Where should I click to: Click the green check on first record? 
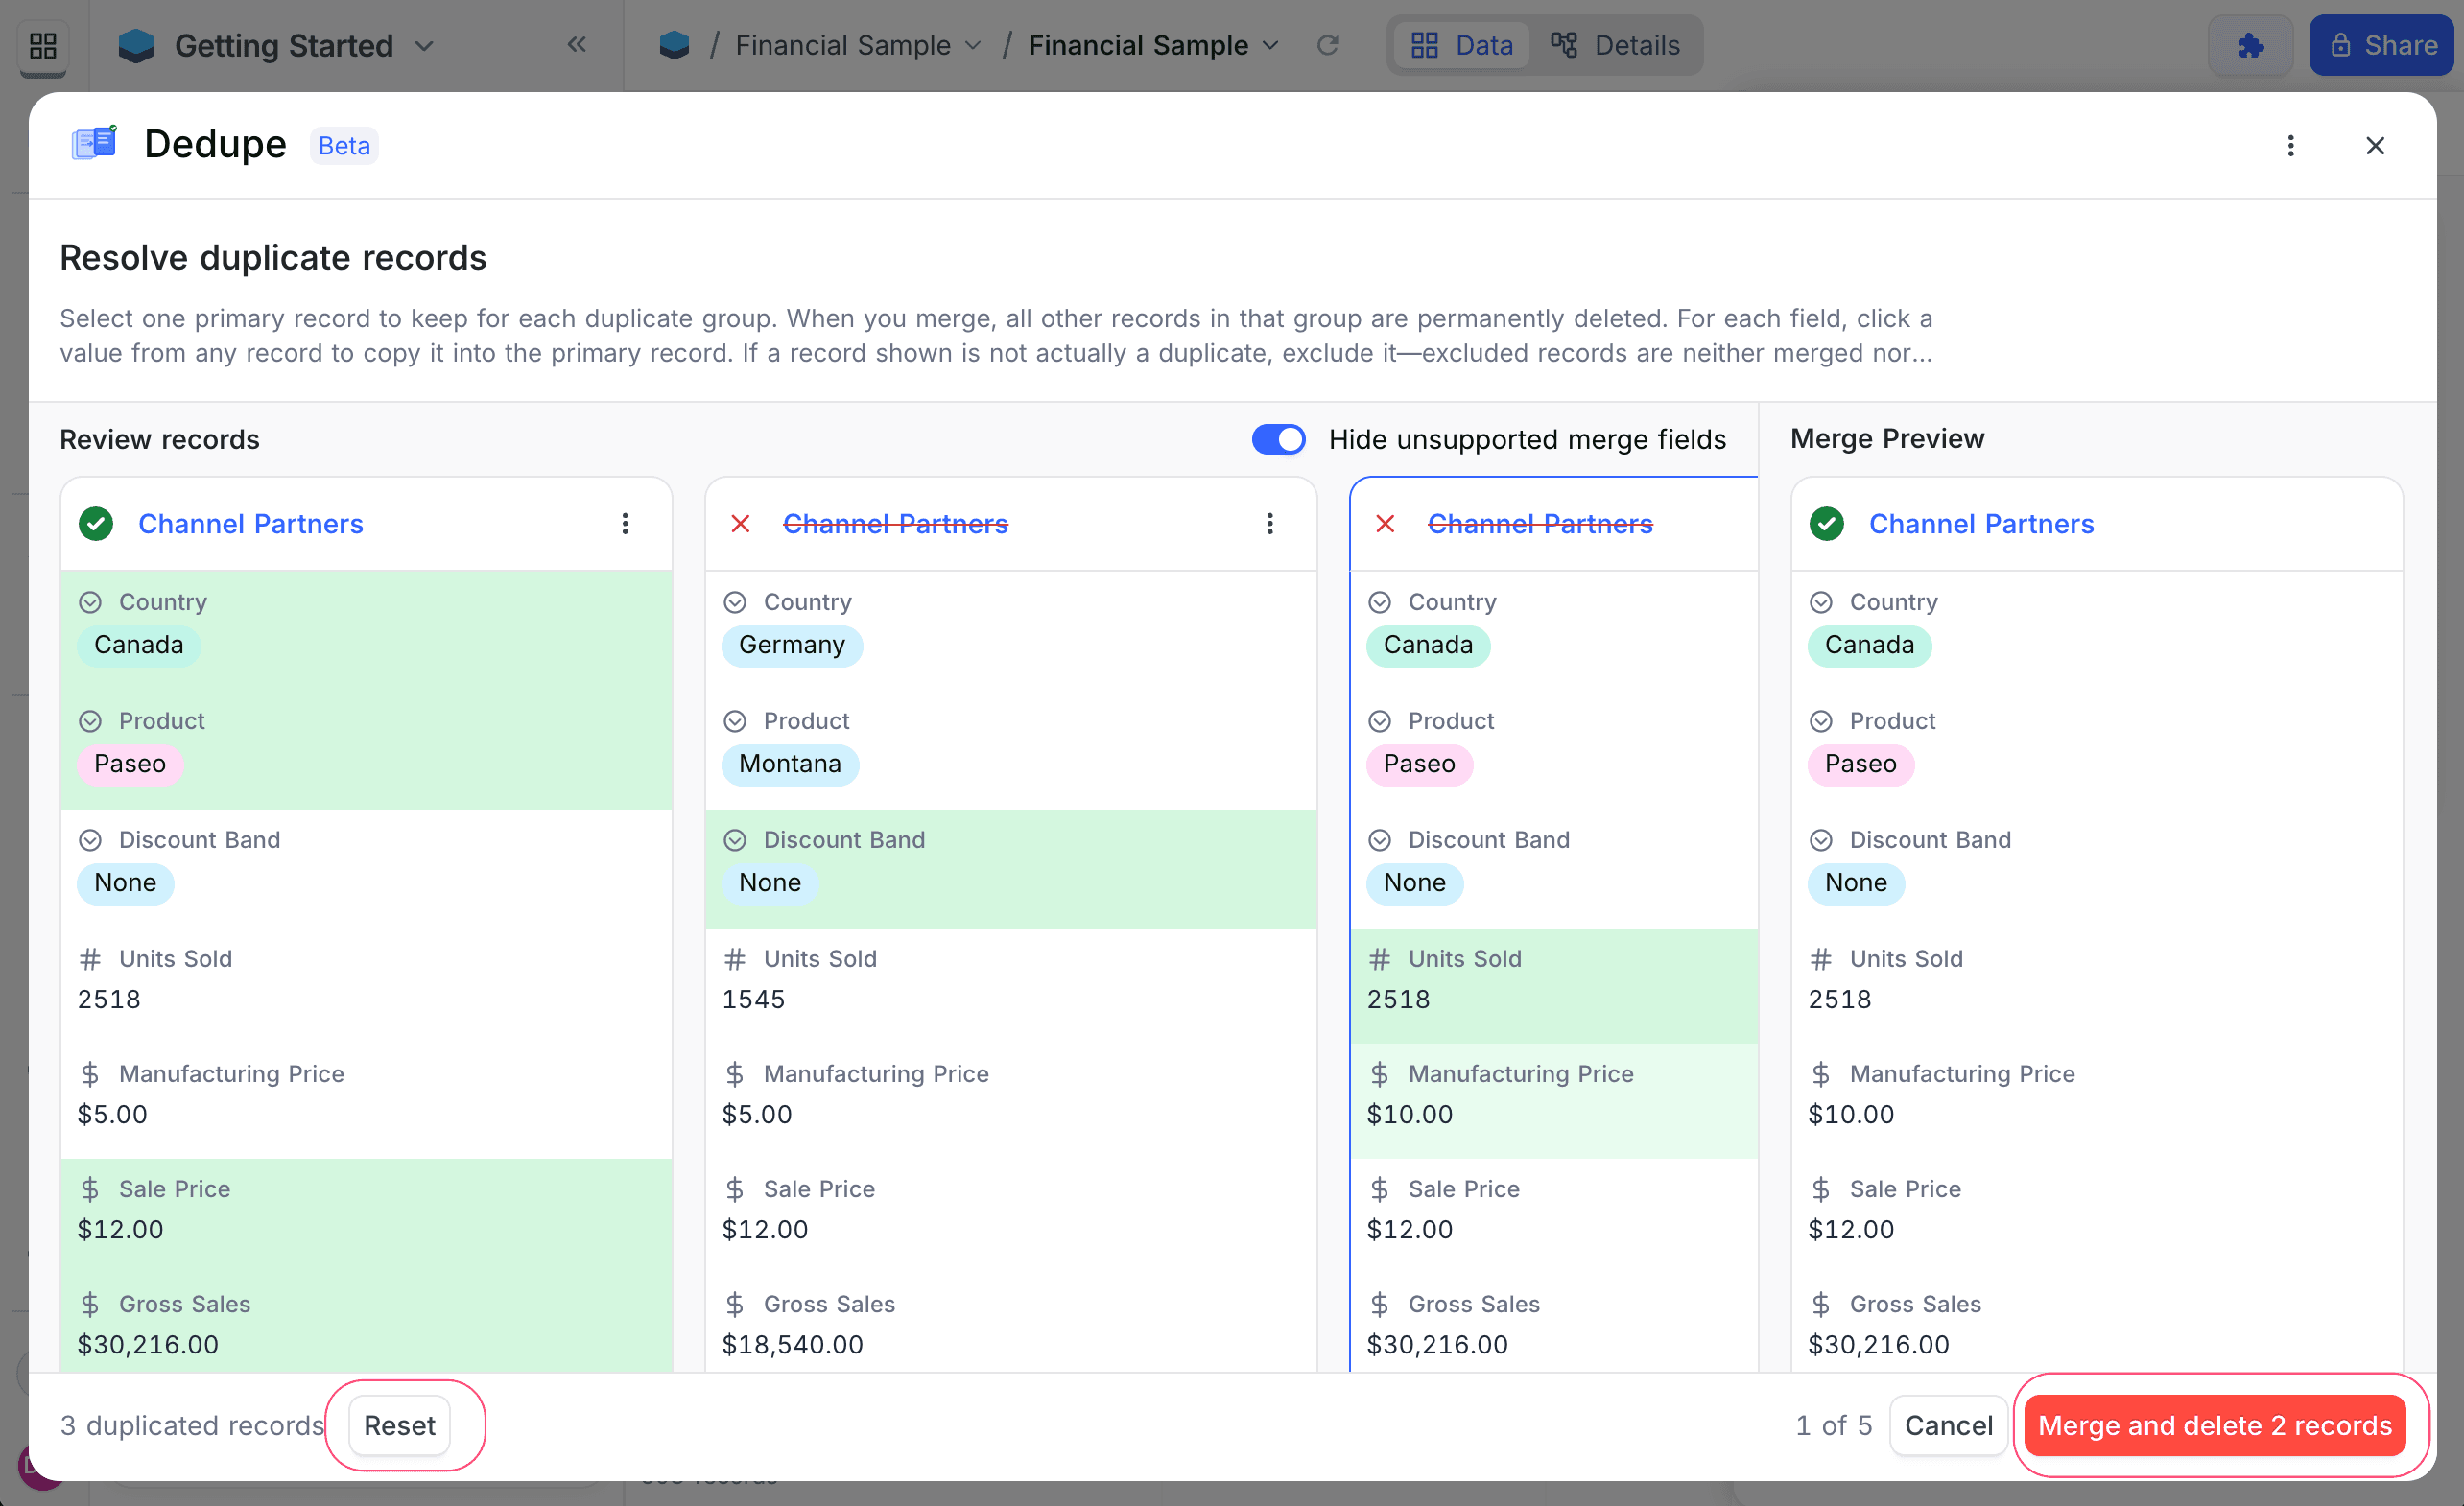96,523
